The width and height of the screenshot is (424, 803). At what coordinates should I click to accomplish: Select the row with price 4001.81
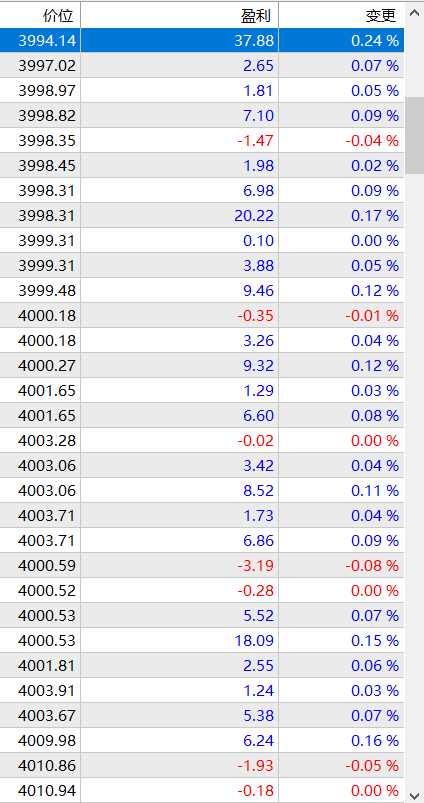tap(202, 666)
